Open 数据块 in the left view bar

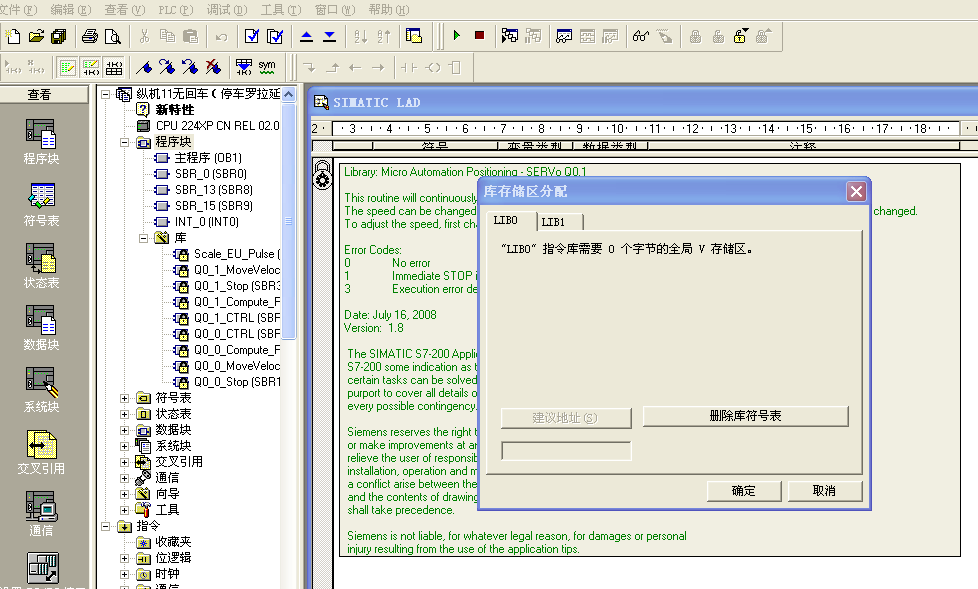41,328
